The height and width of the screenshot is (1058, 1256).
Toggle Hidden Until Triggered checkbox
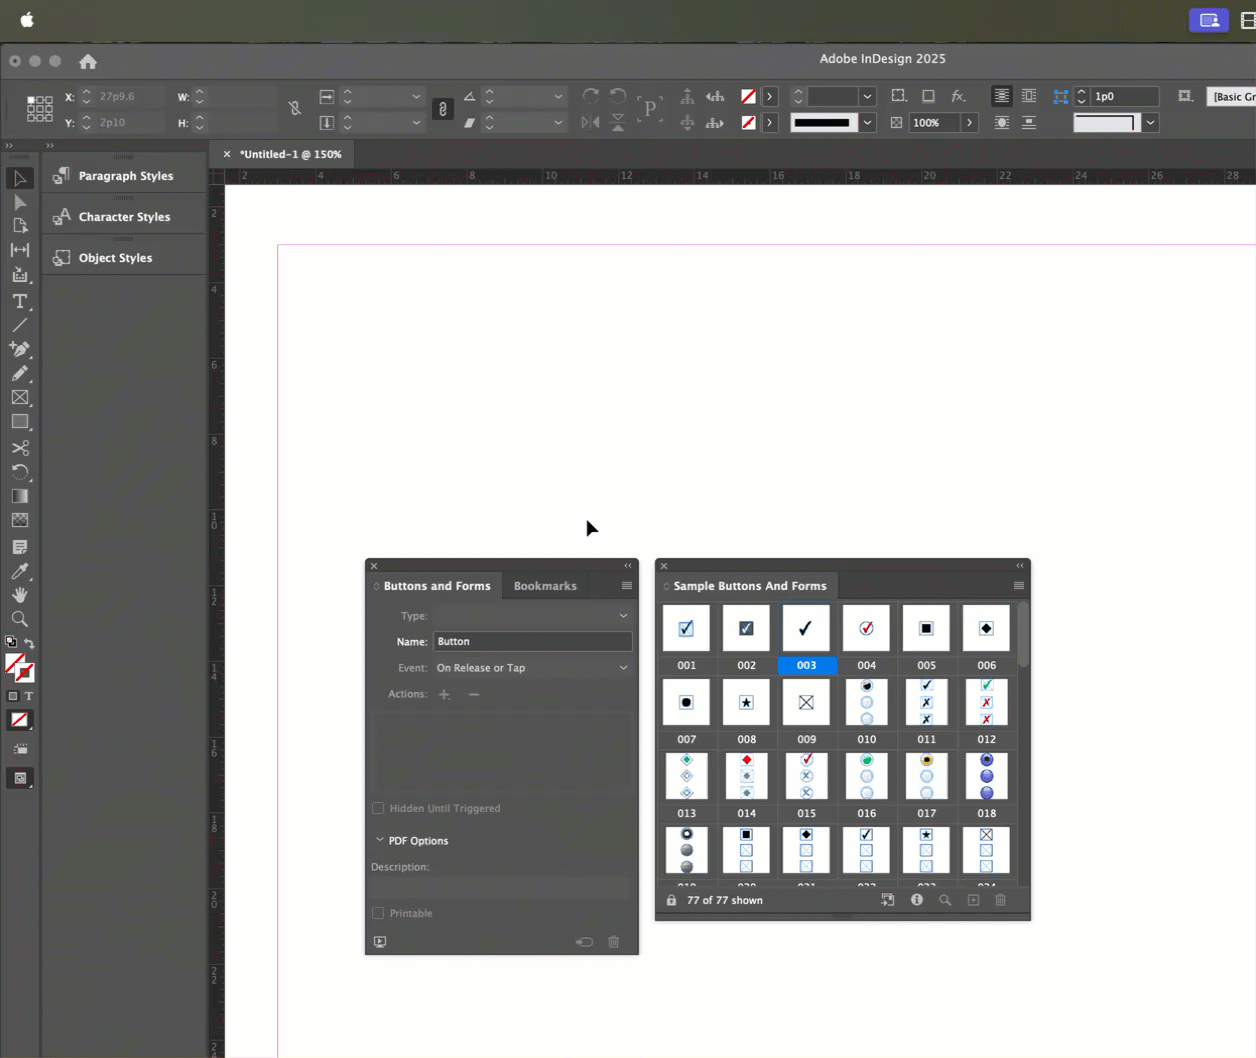click(x=378, y=808)
